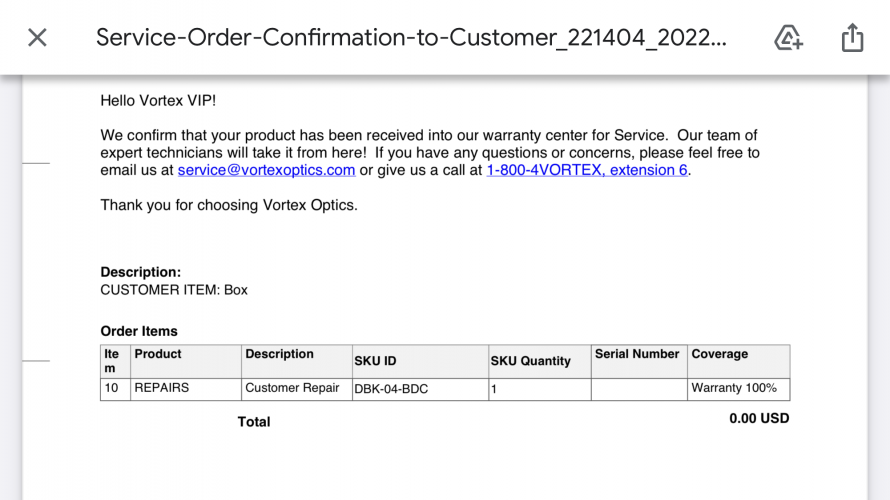Select the 0.00 USD total amount
890x500 pixels.
point(759,419)
